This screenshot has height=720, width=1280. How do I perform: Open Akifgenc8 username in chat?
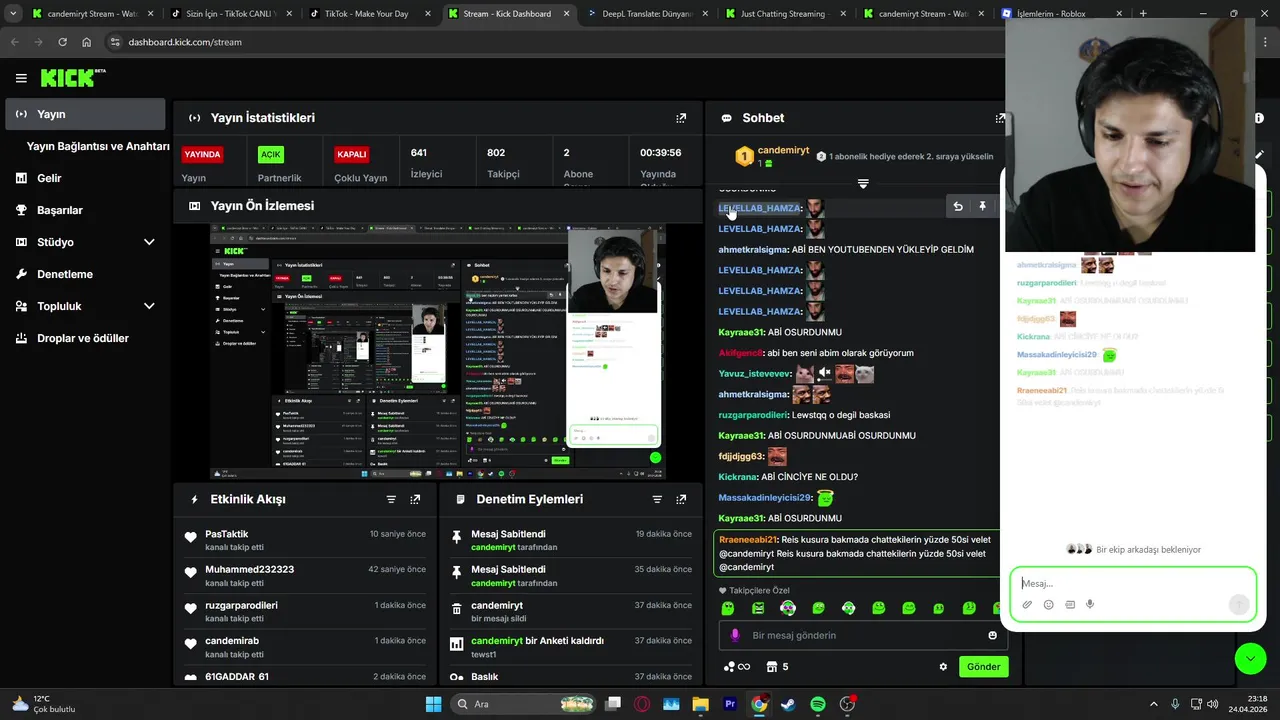point(741,353)
